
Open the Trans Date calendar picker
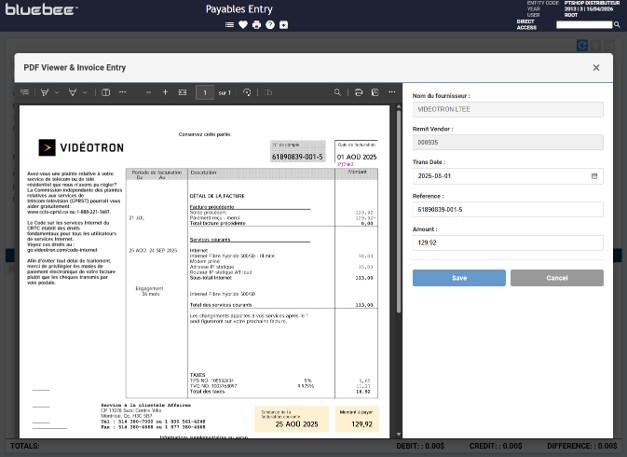[594, 176]
